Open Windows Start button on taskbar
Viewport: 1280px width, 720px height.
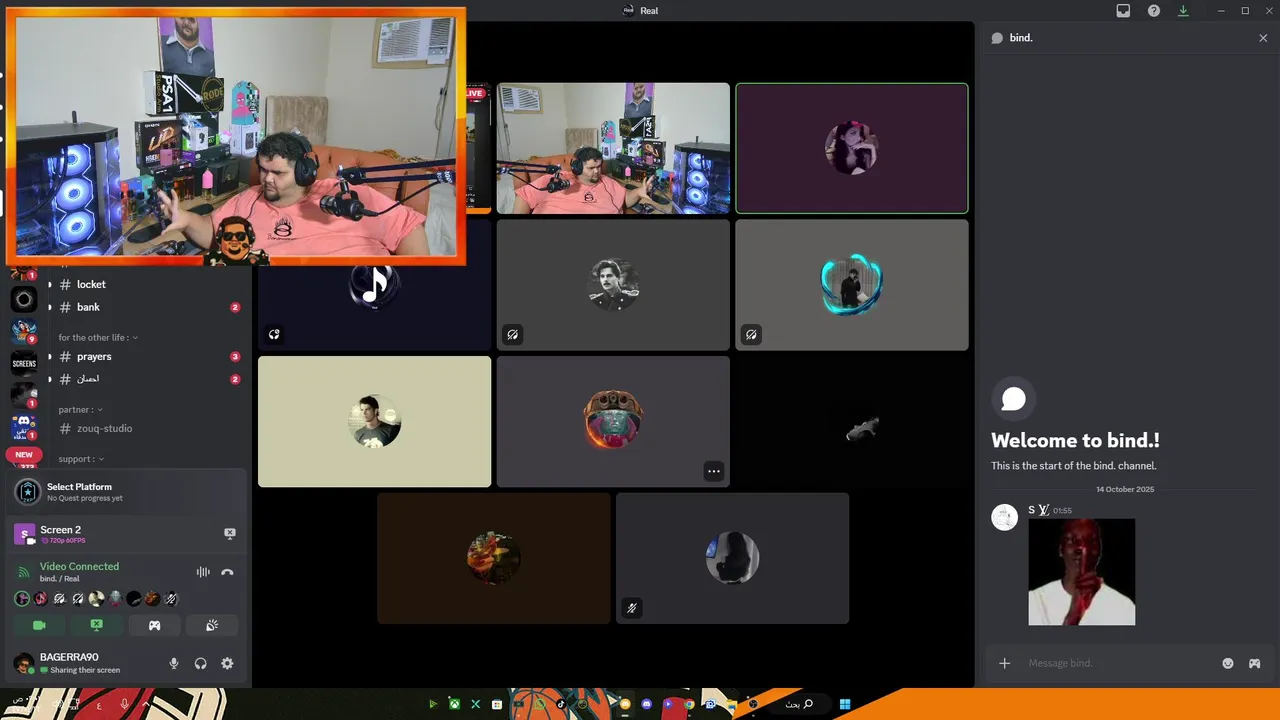click(x=845, y=704)
